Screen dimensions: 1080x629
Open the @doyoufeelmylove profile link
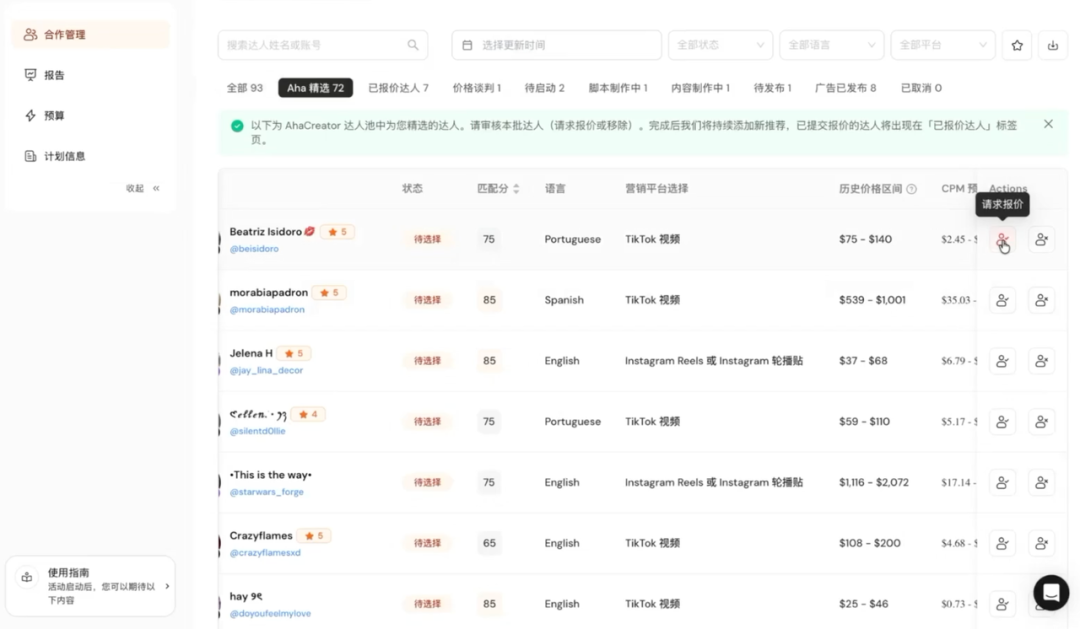click(x=270, y=613)
